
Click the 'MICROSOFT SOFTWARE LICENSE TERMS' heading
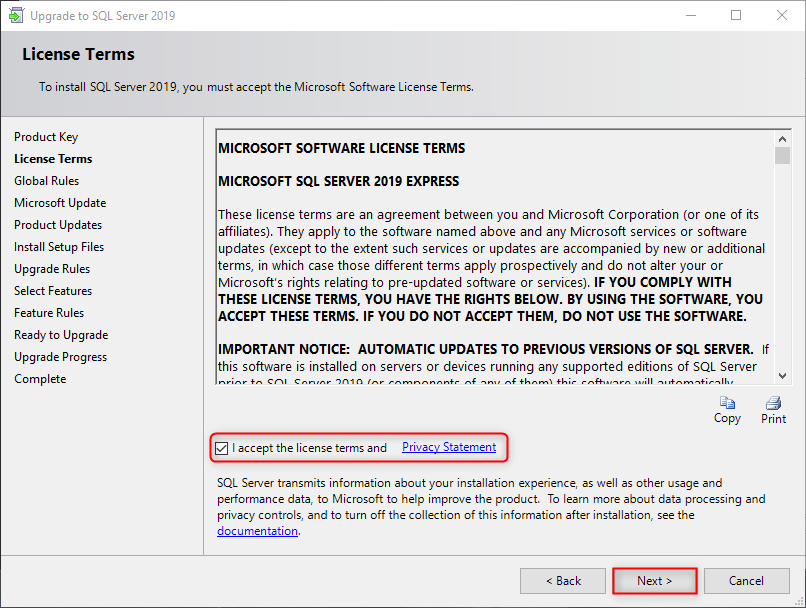point(341,148)
